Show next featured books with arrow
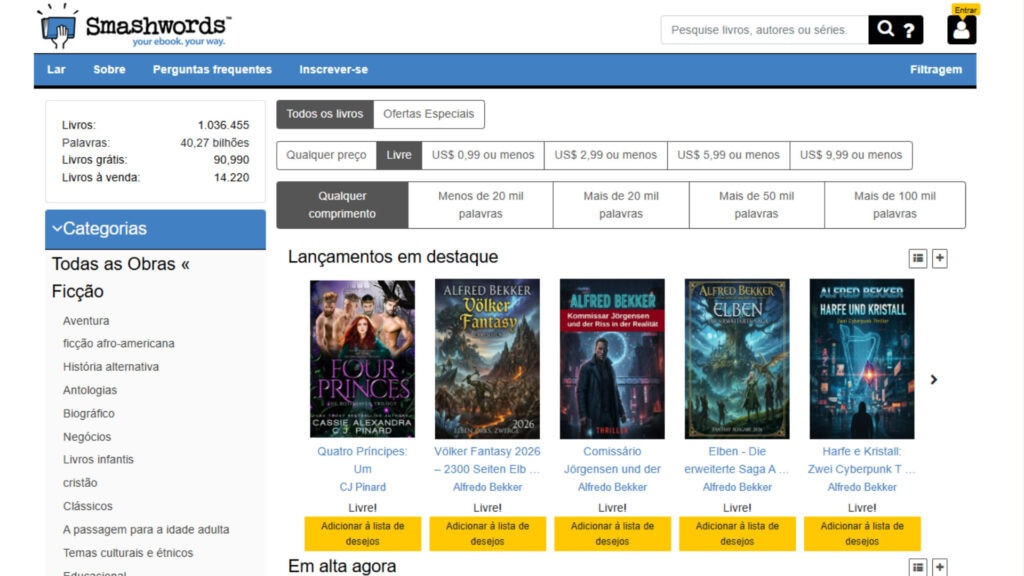The image size is (1024, 576). click(934, 379)
